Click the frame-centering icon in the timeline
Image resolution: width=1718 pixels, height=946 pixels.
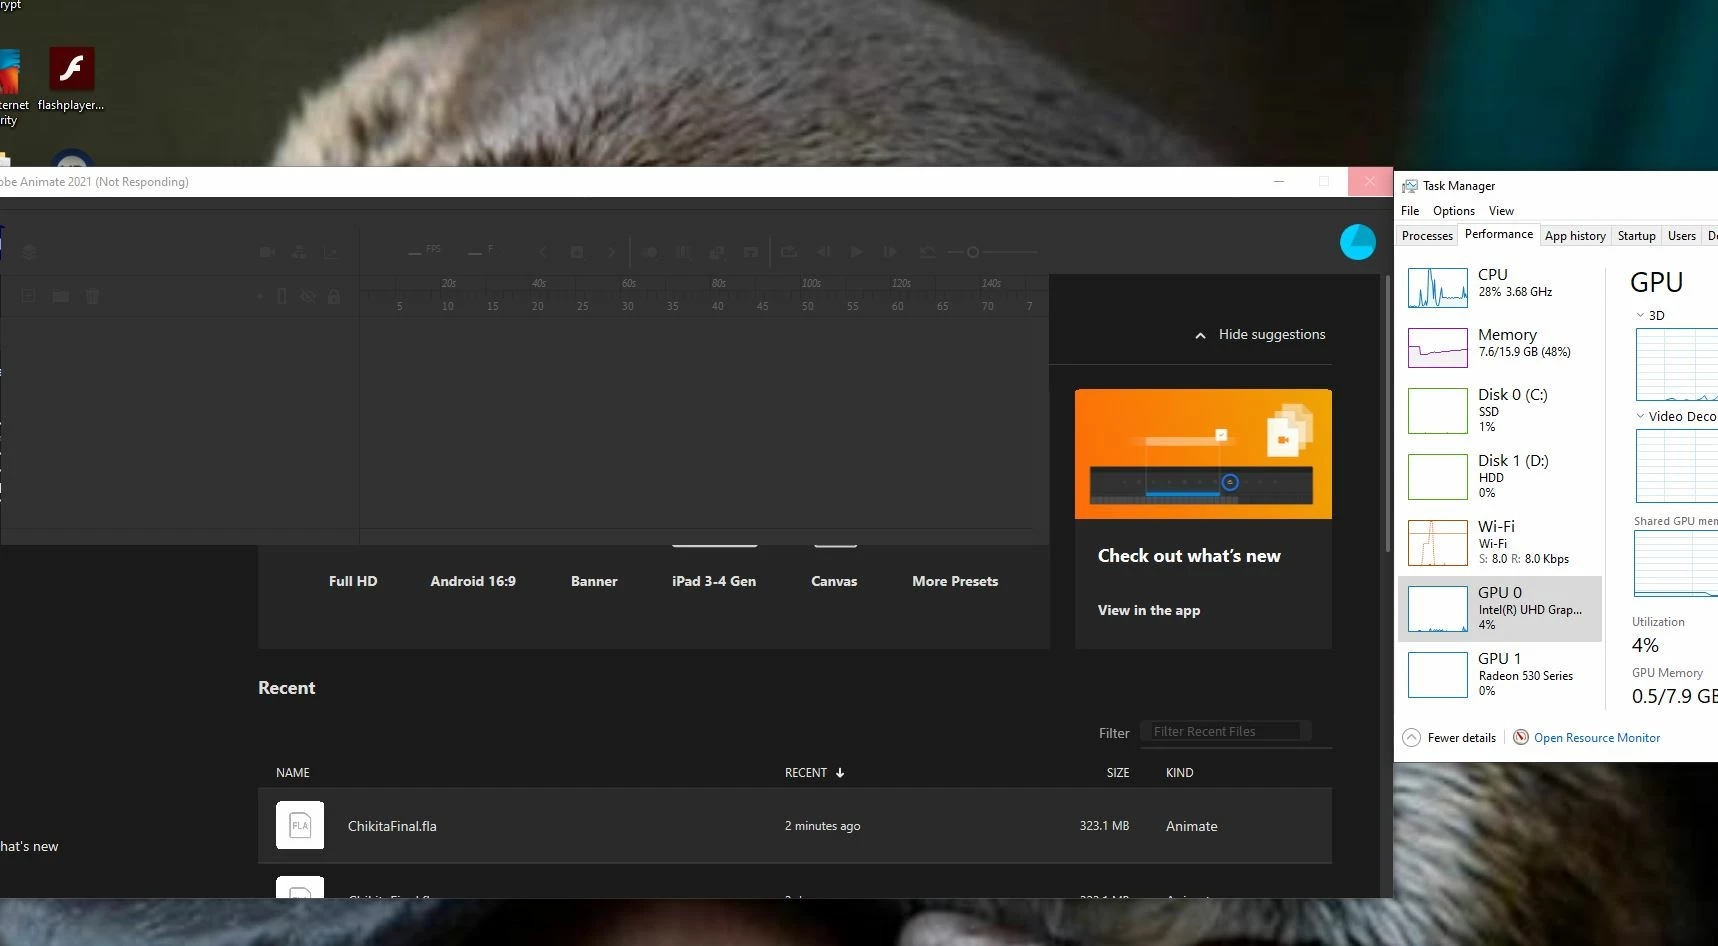click(751, 252)
